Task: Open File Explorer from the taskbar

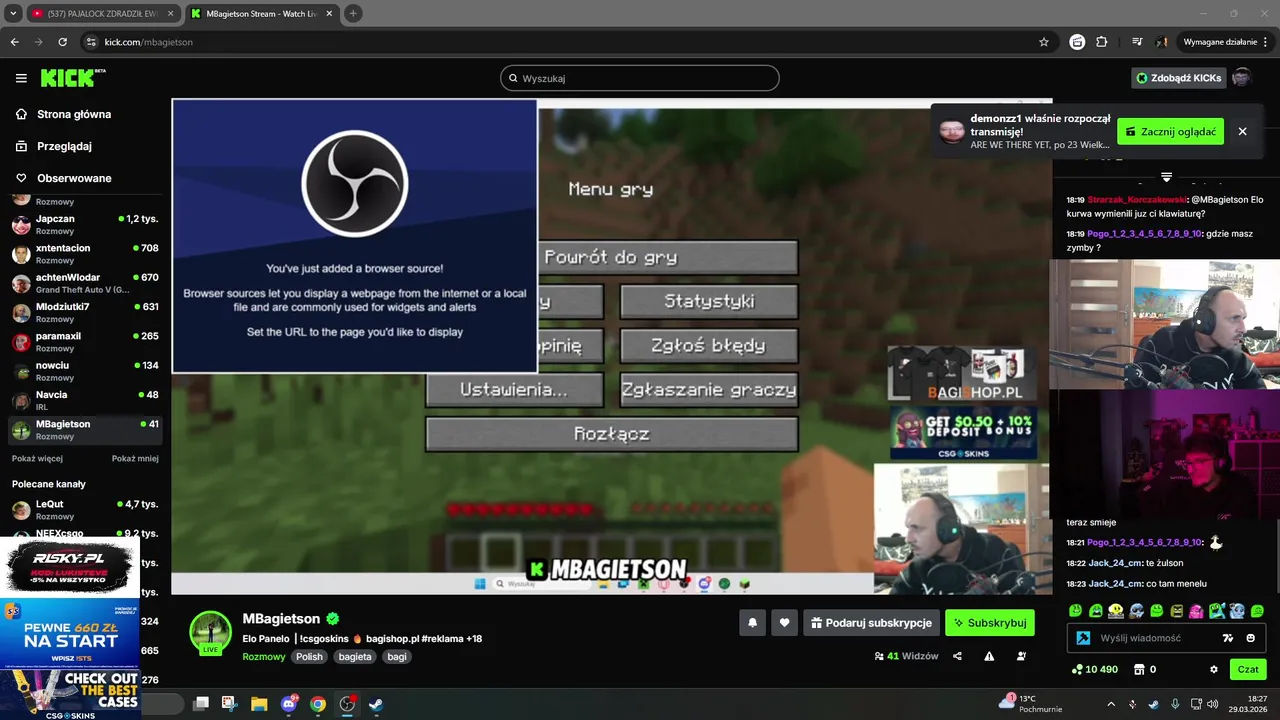Action: [x=259, y=704]
